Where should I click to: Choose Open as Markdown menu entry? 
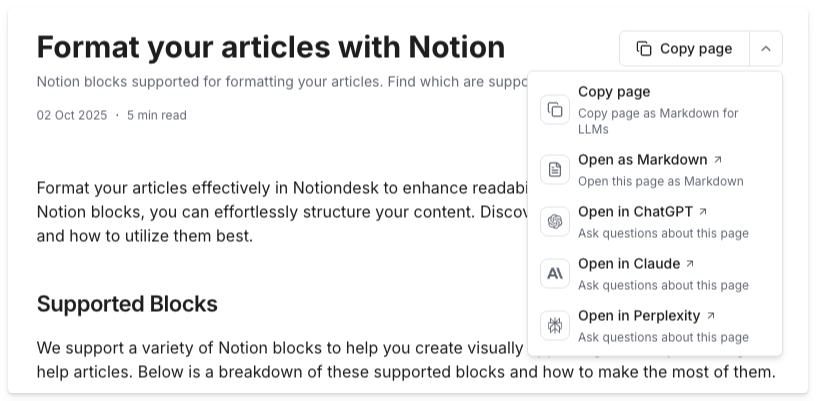pos(642,160)
